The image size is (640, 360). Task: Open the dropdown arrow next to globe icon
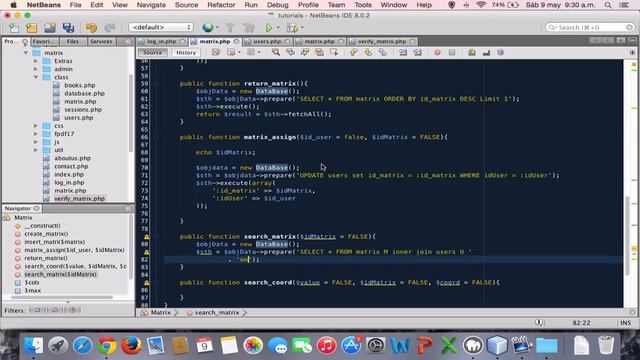[217, 27]
